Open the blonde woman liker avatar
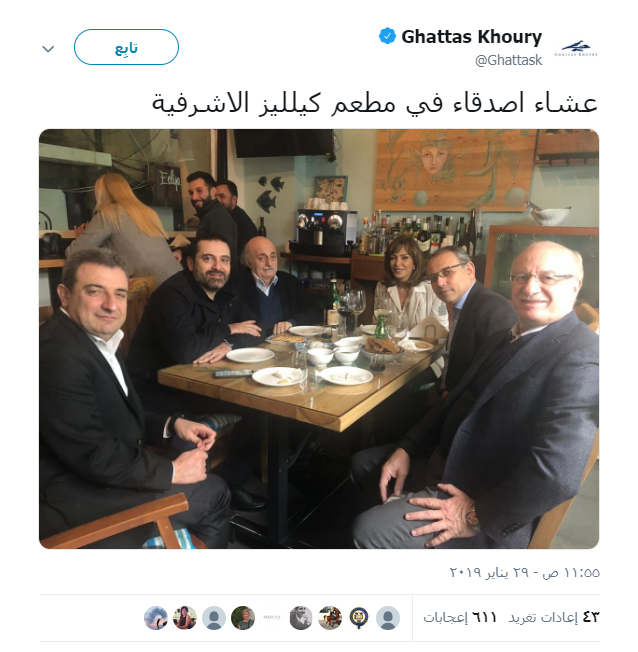Viewport: 638px width, 652px height. click(x=243, y=617)
